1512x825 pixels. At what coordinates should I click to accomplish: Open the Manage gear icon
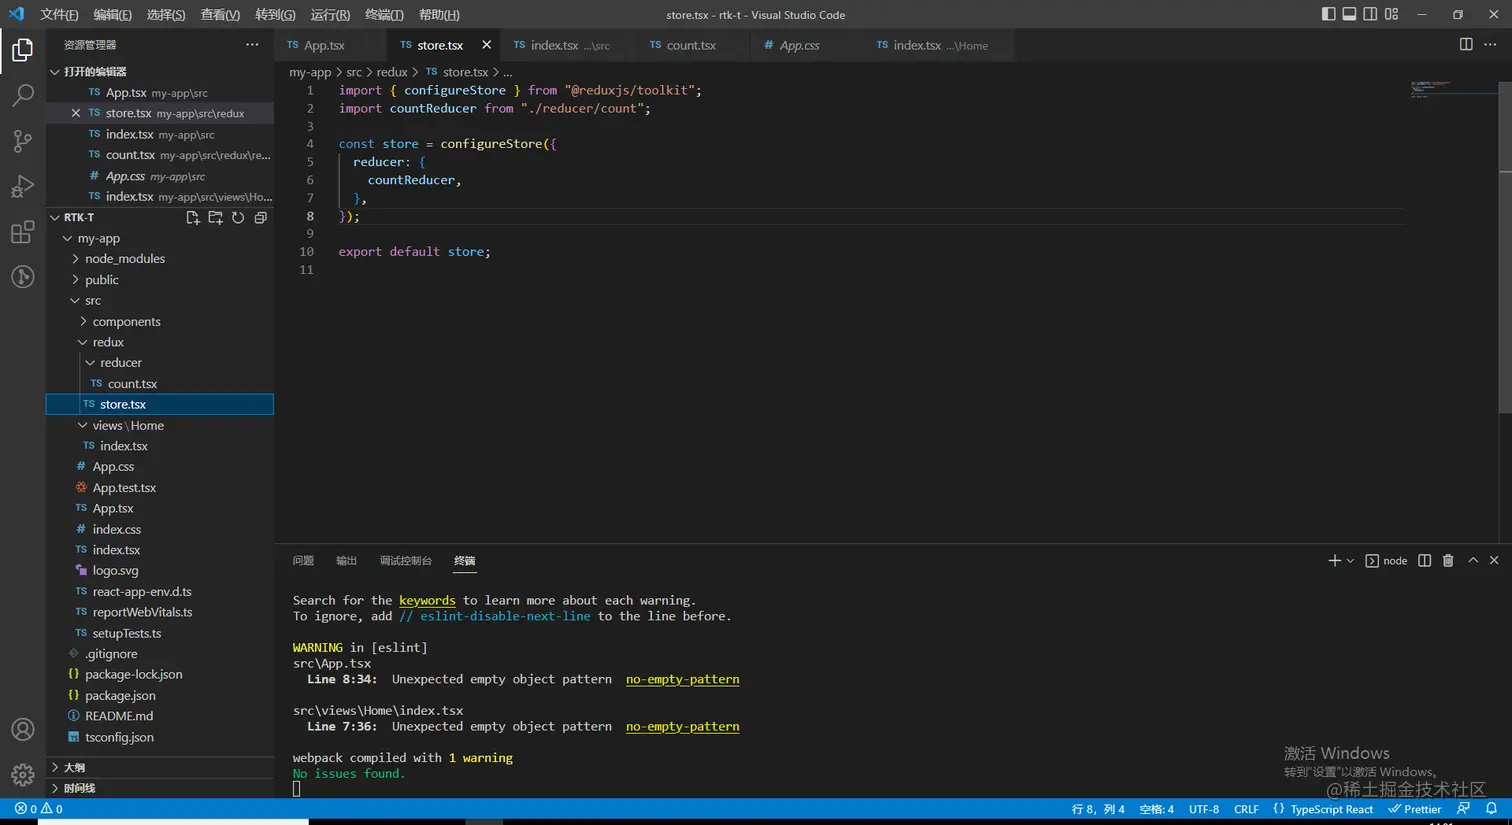point(22,775)
